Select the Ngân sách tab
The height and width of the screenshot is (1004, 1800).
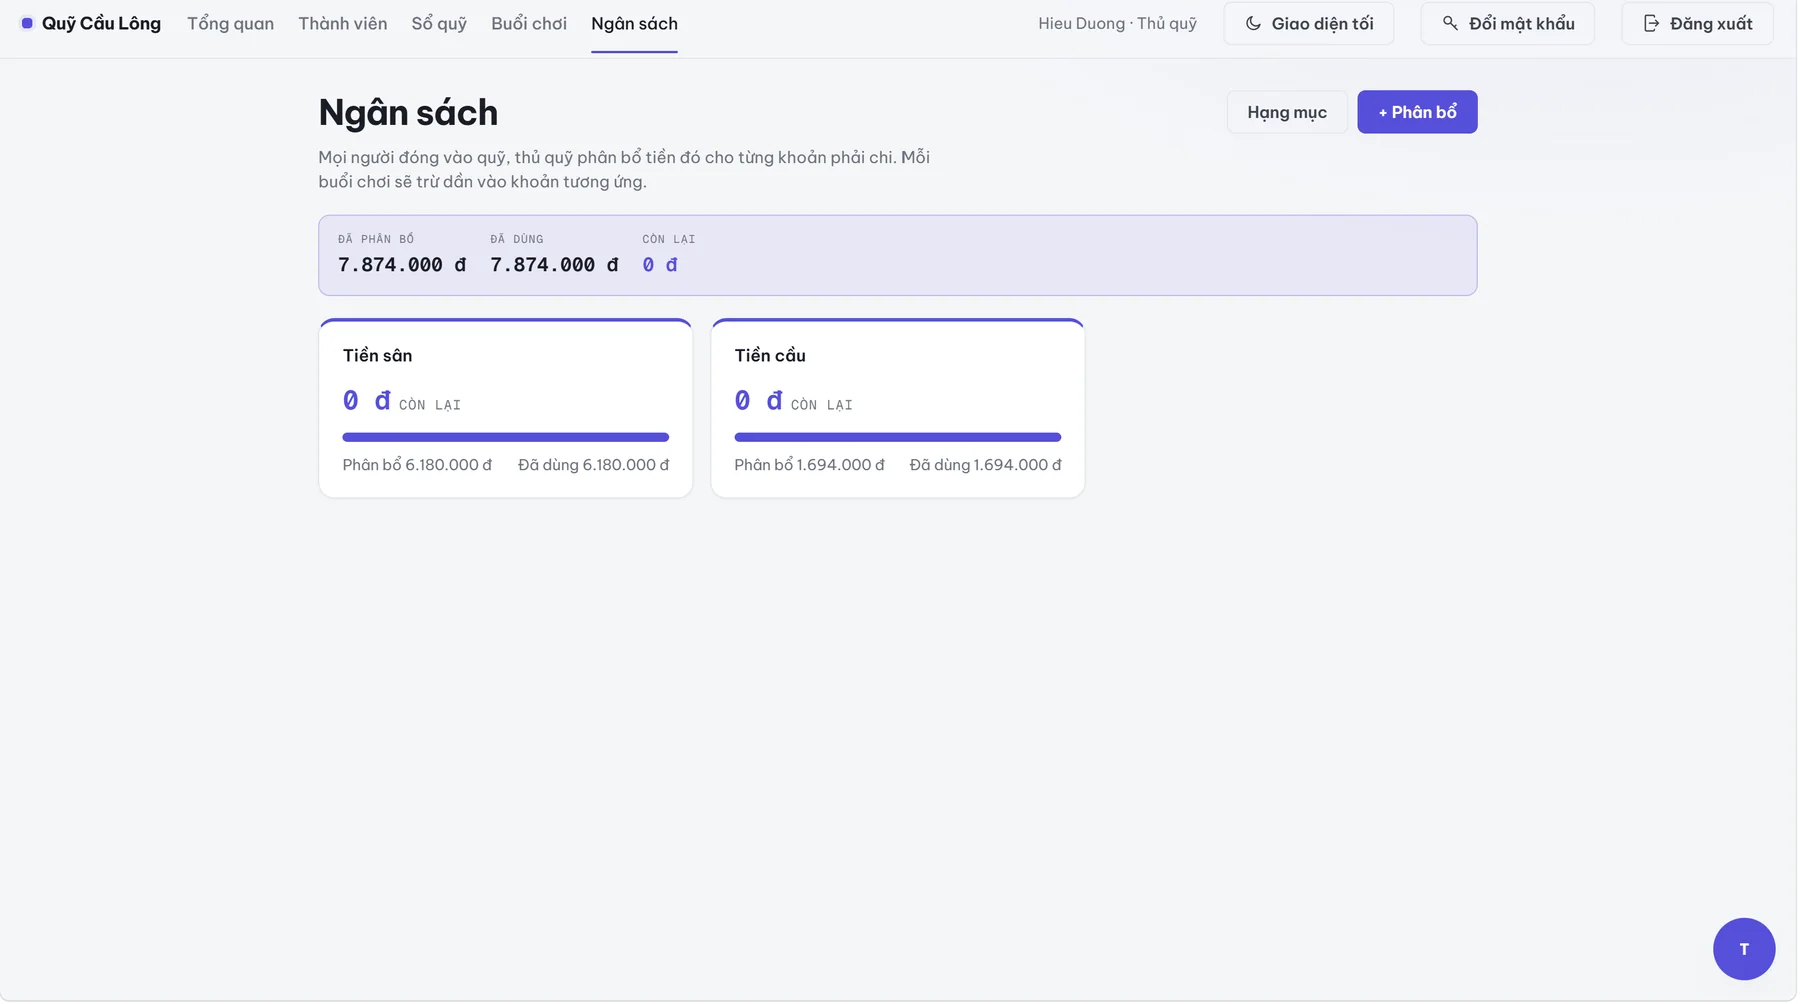pyautogui.click(x=635, y=23)
